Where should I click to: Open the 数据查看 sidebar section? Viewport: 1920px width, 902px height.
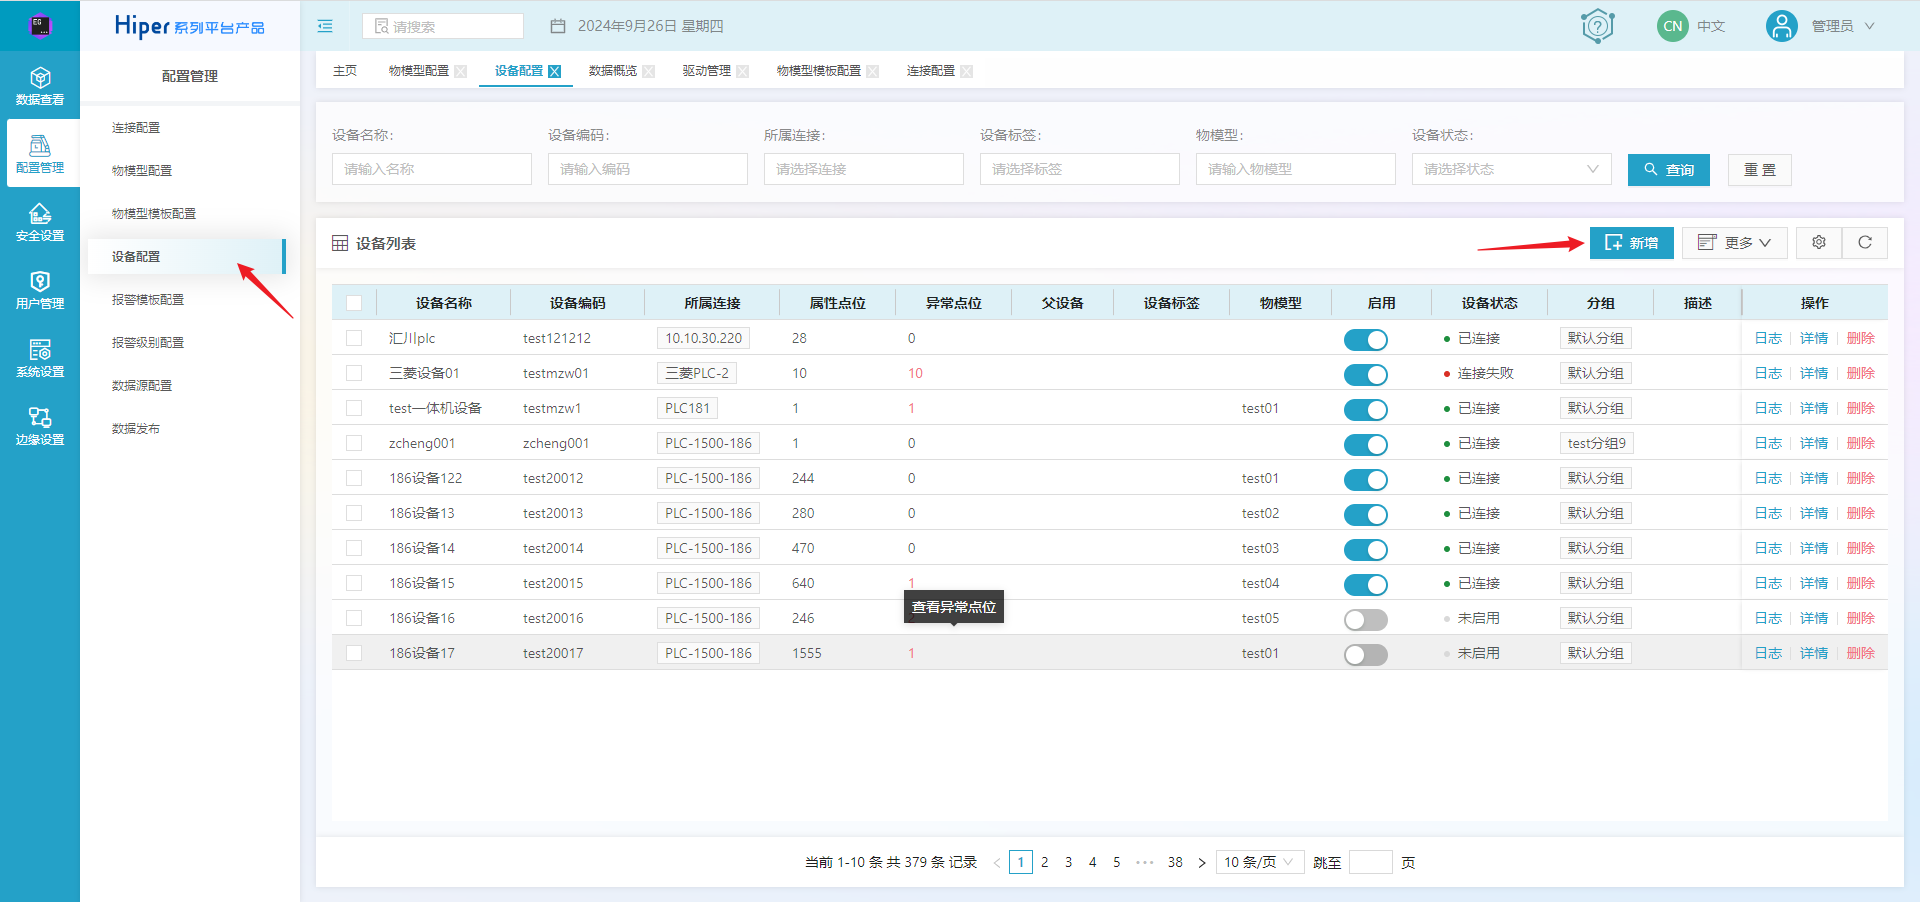click(x=40, y=87)
